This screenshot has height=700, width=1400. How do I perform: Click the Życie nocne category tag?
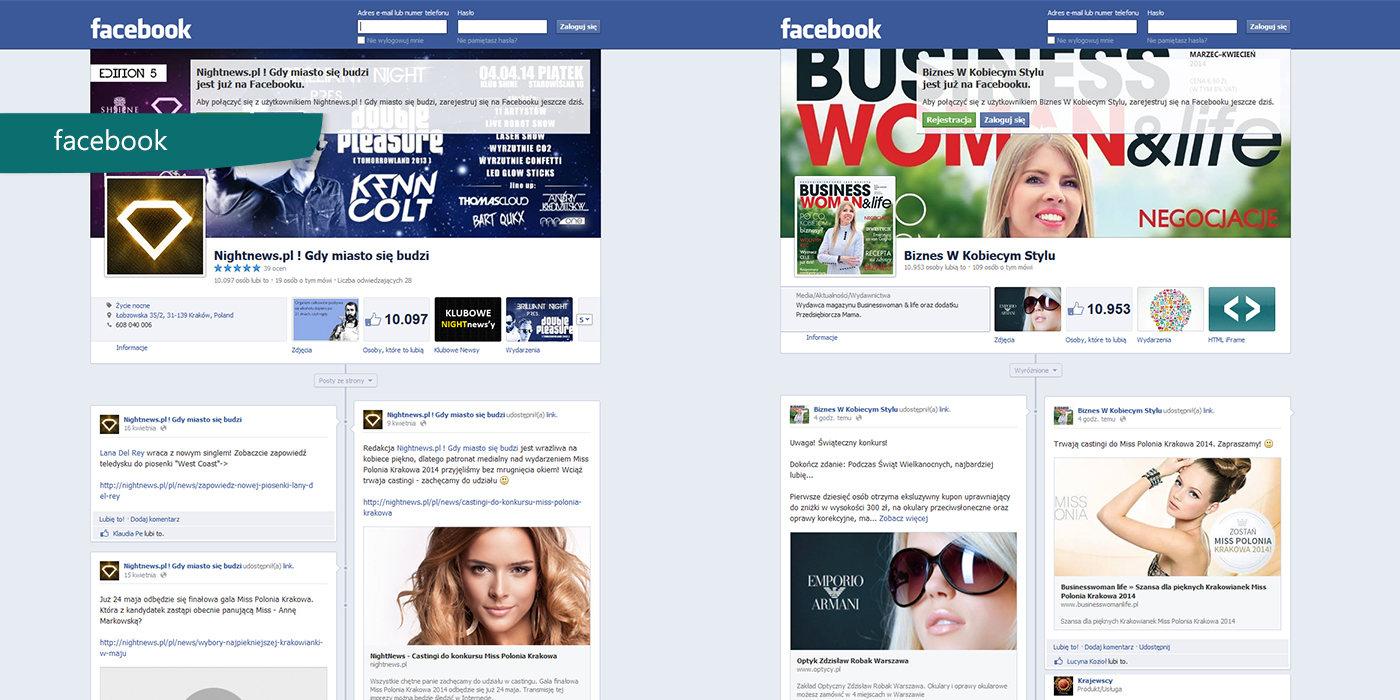[132, 305]
